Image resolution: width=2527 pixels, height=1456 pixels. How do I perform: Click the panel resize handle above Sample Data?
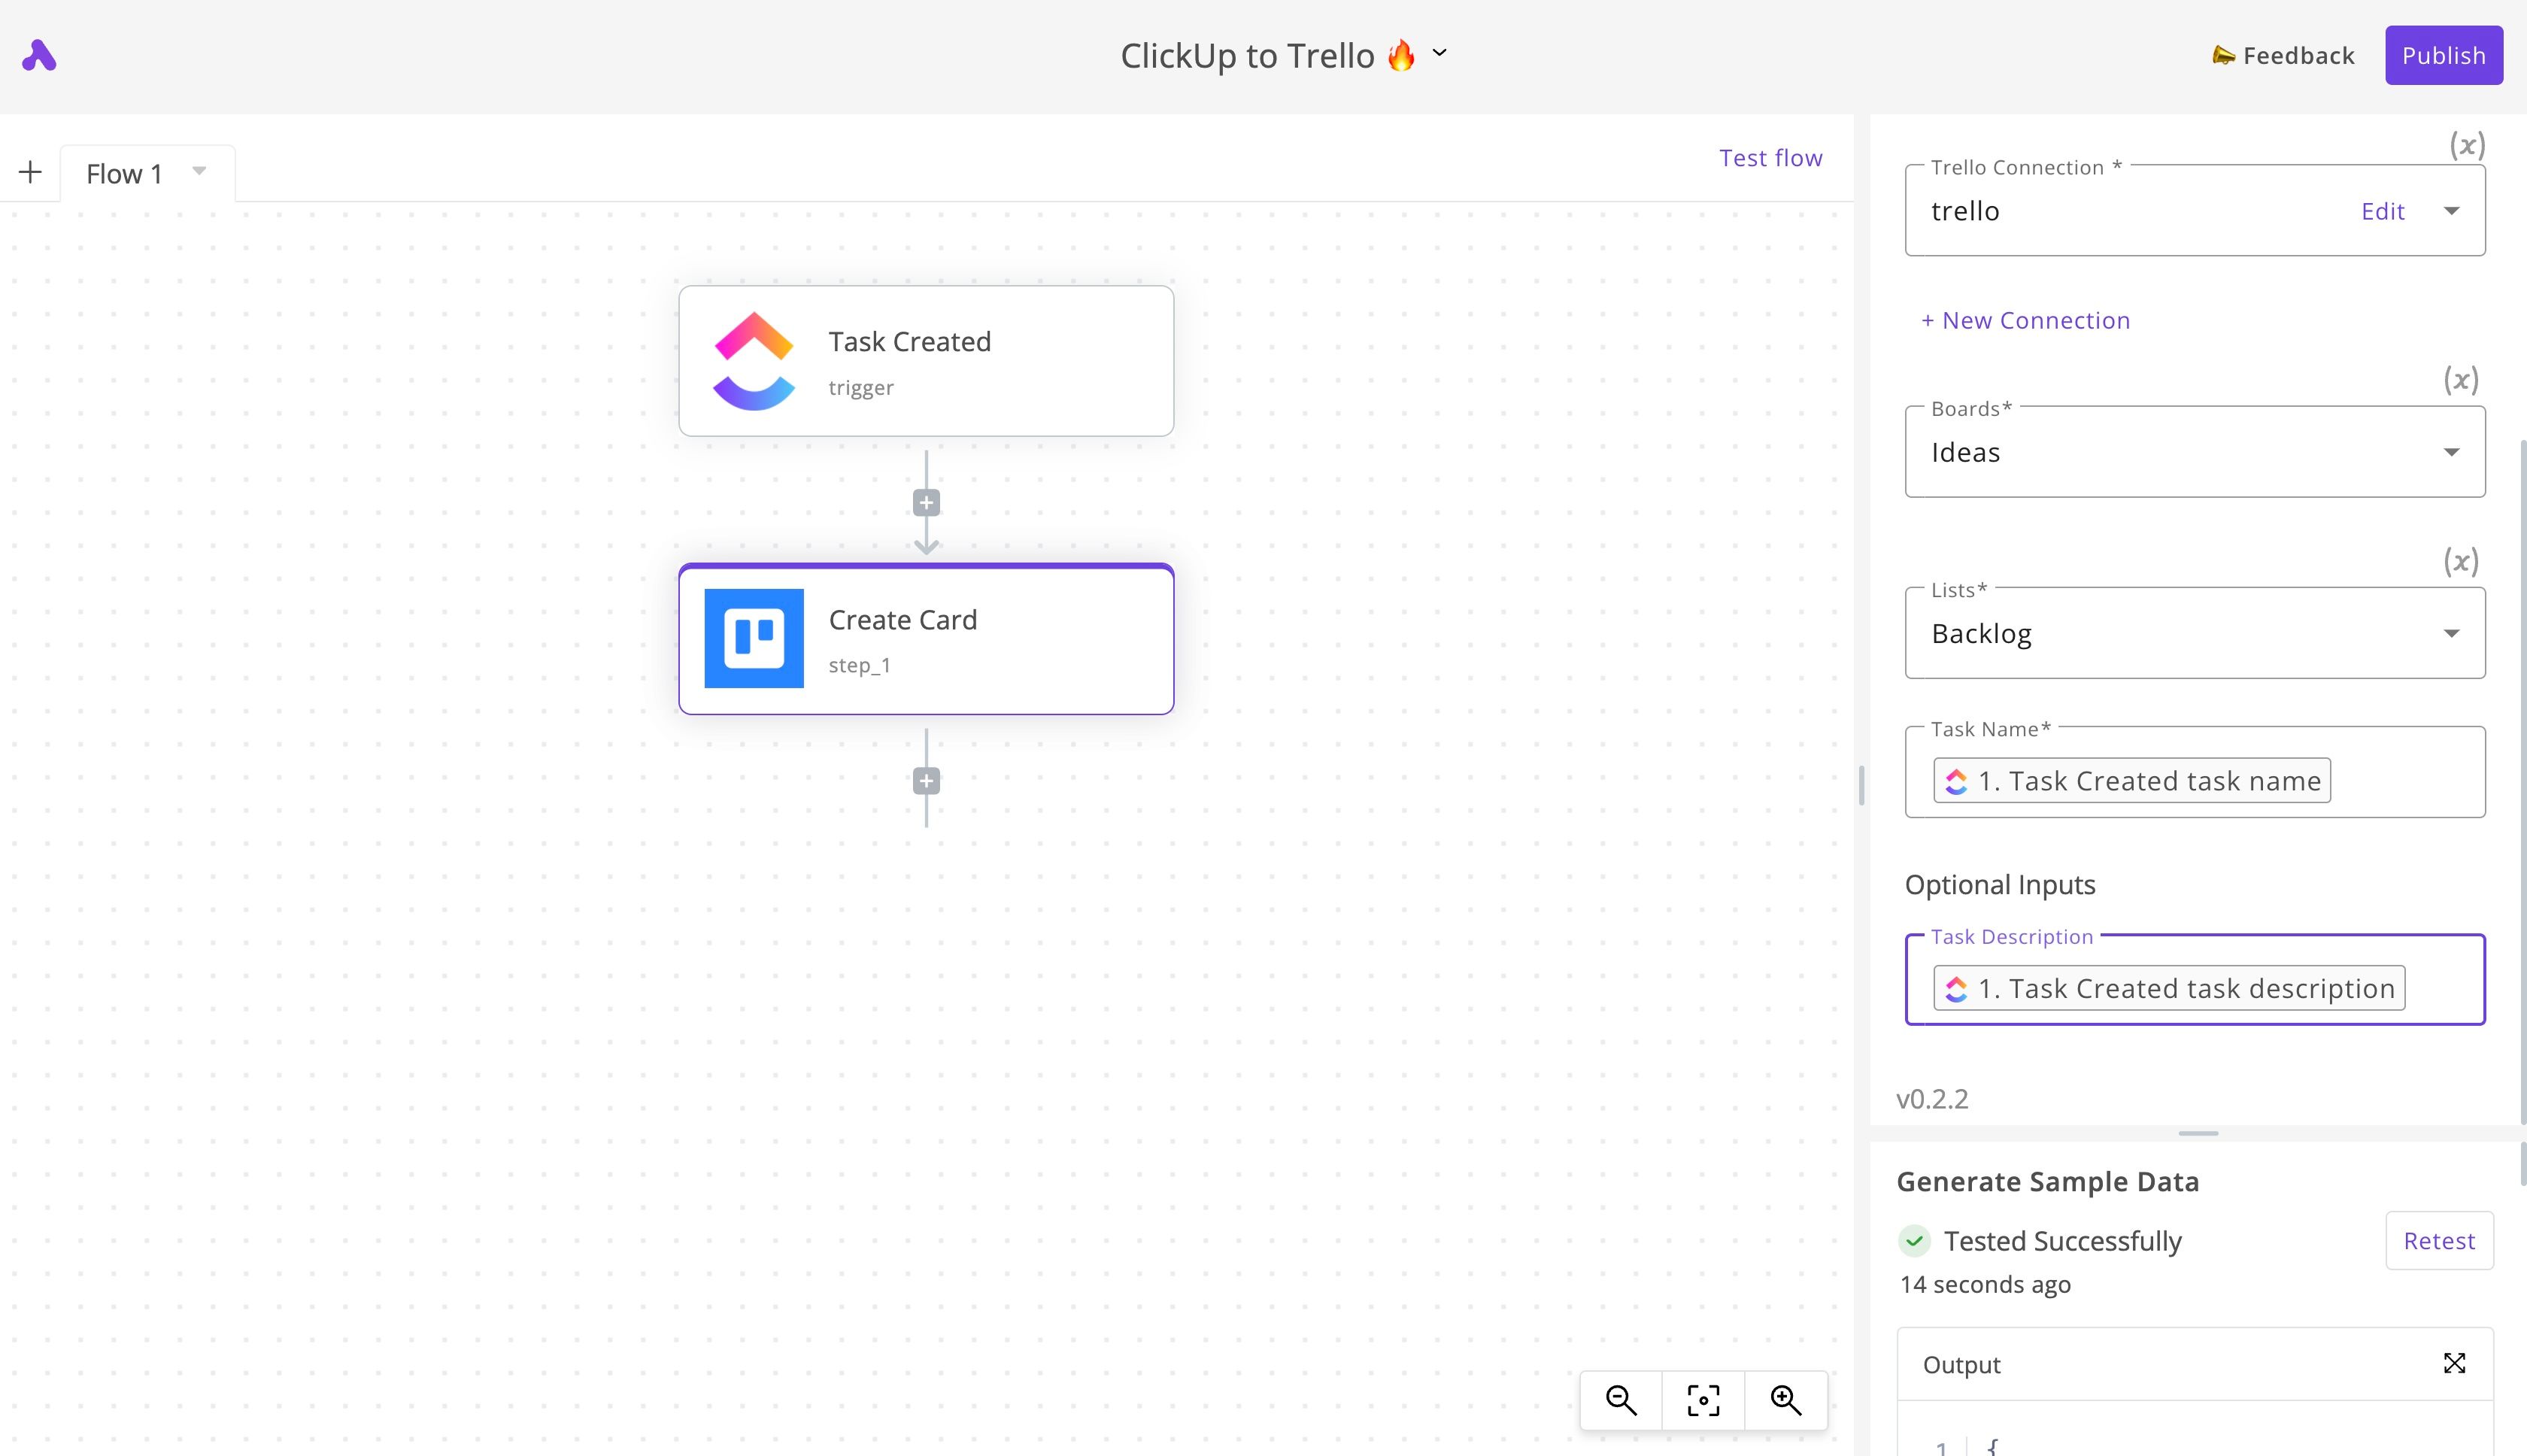coord(2198,1133)
